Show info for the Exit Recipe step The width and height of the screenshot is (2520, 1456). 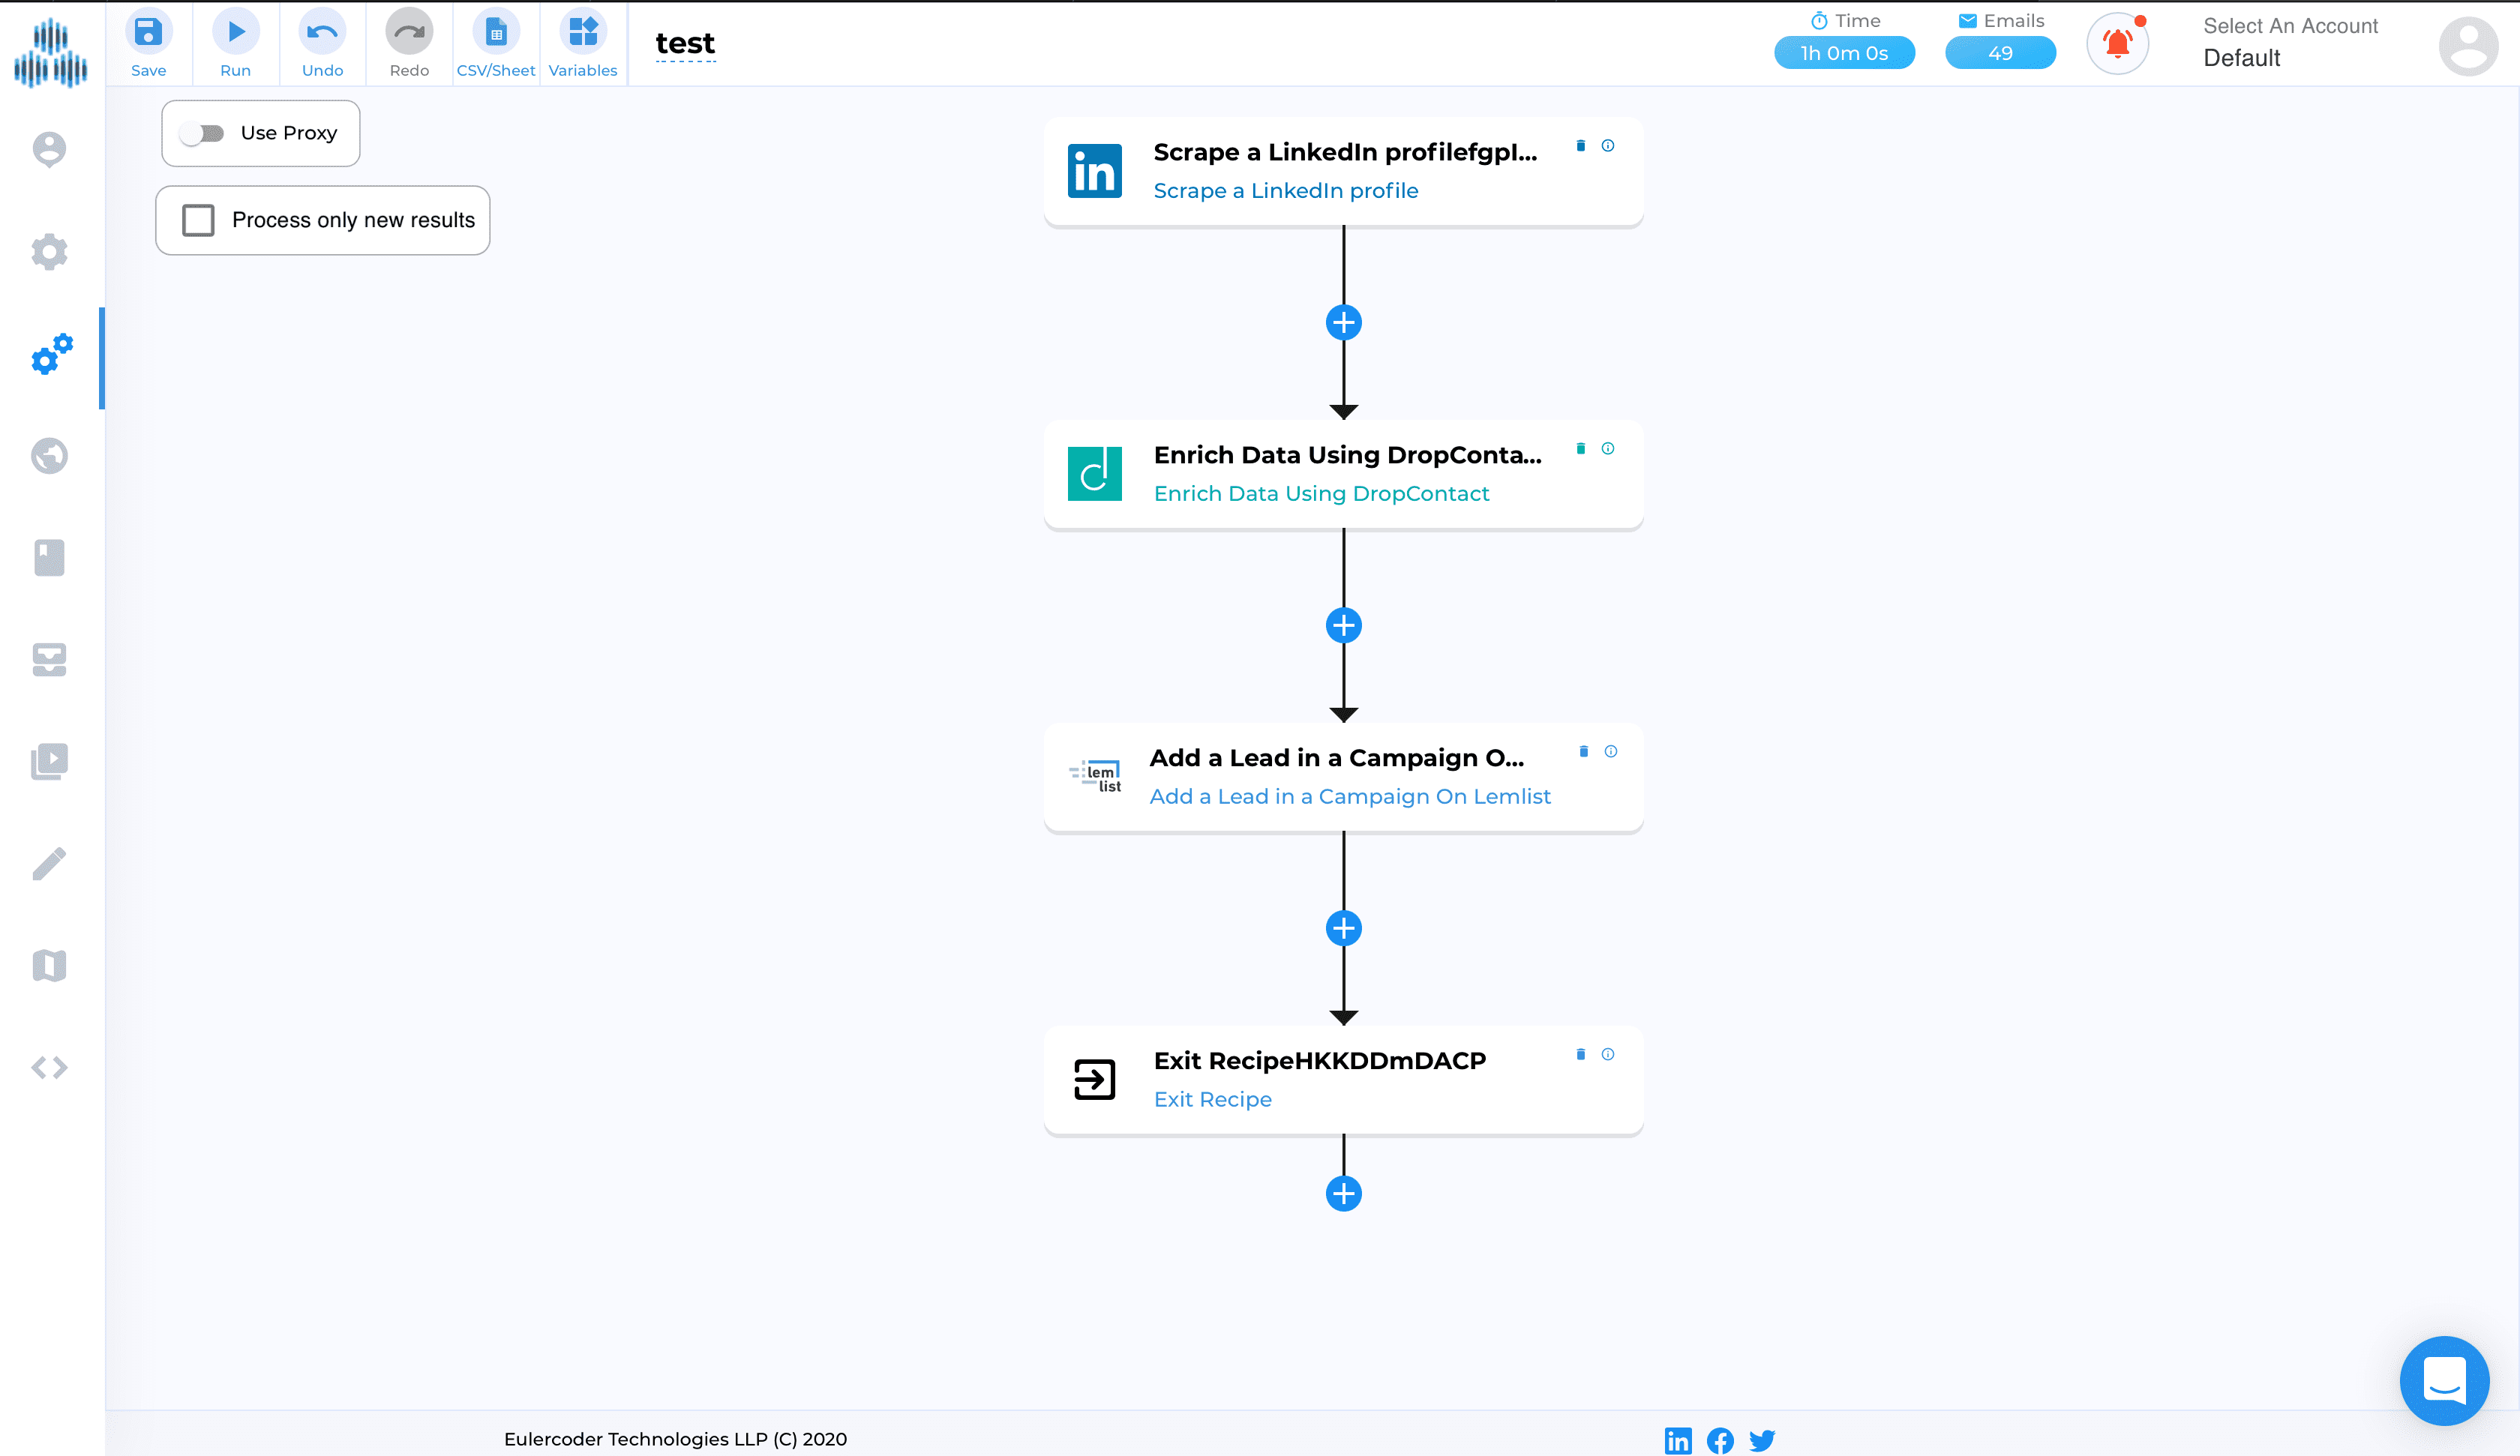coord(1608,1055)
